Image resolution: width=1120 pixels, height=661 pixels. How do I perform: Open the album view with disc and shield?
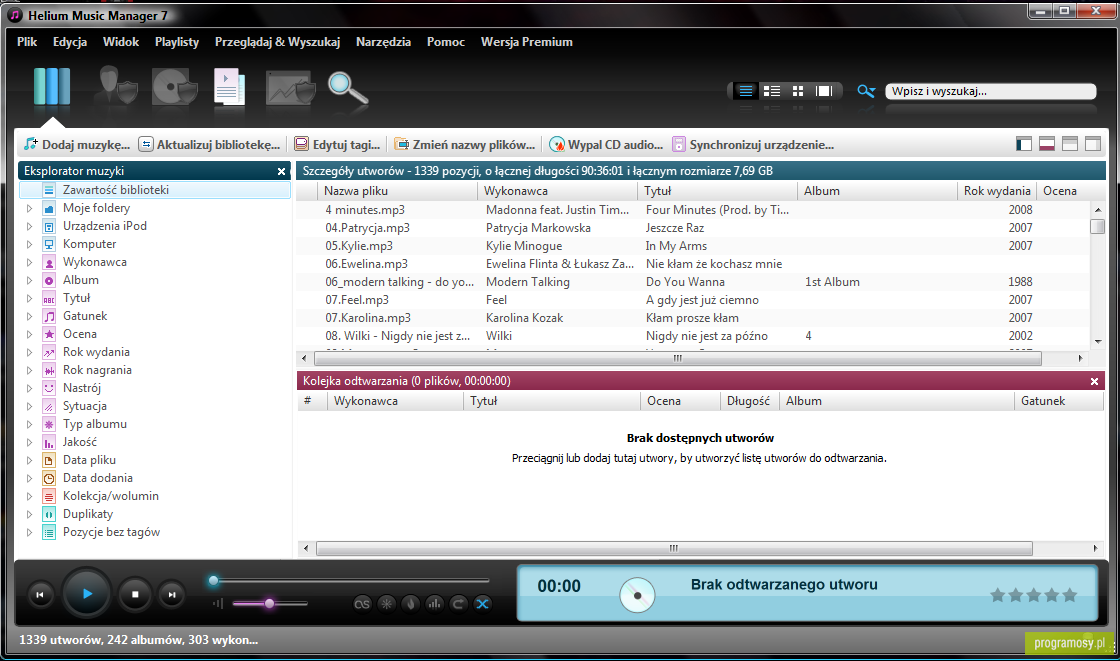pyautogui.click(x=174, y=86)
